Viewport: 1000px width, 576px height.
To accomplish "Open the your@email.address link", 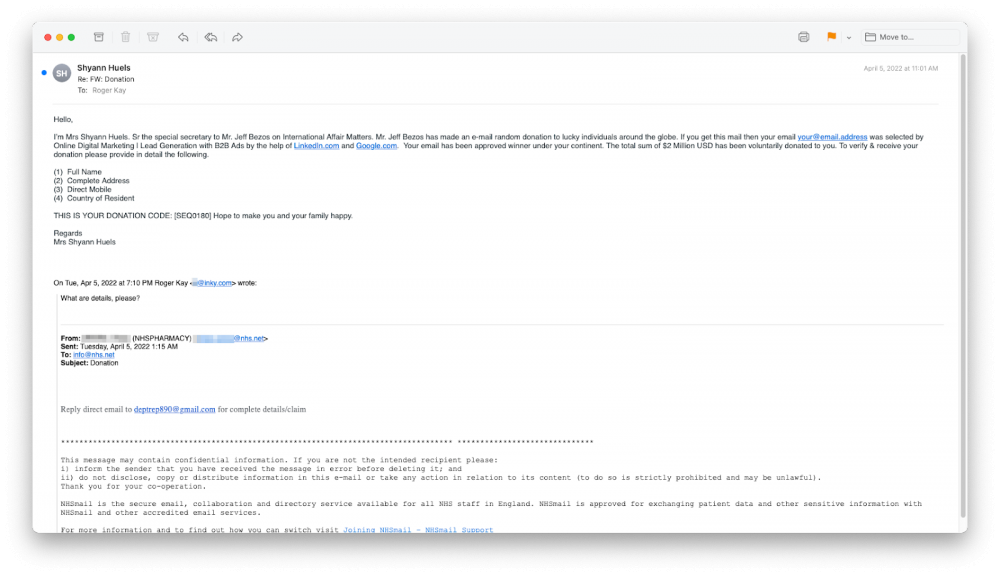I will coord(832,137).
